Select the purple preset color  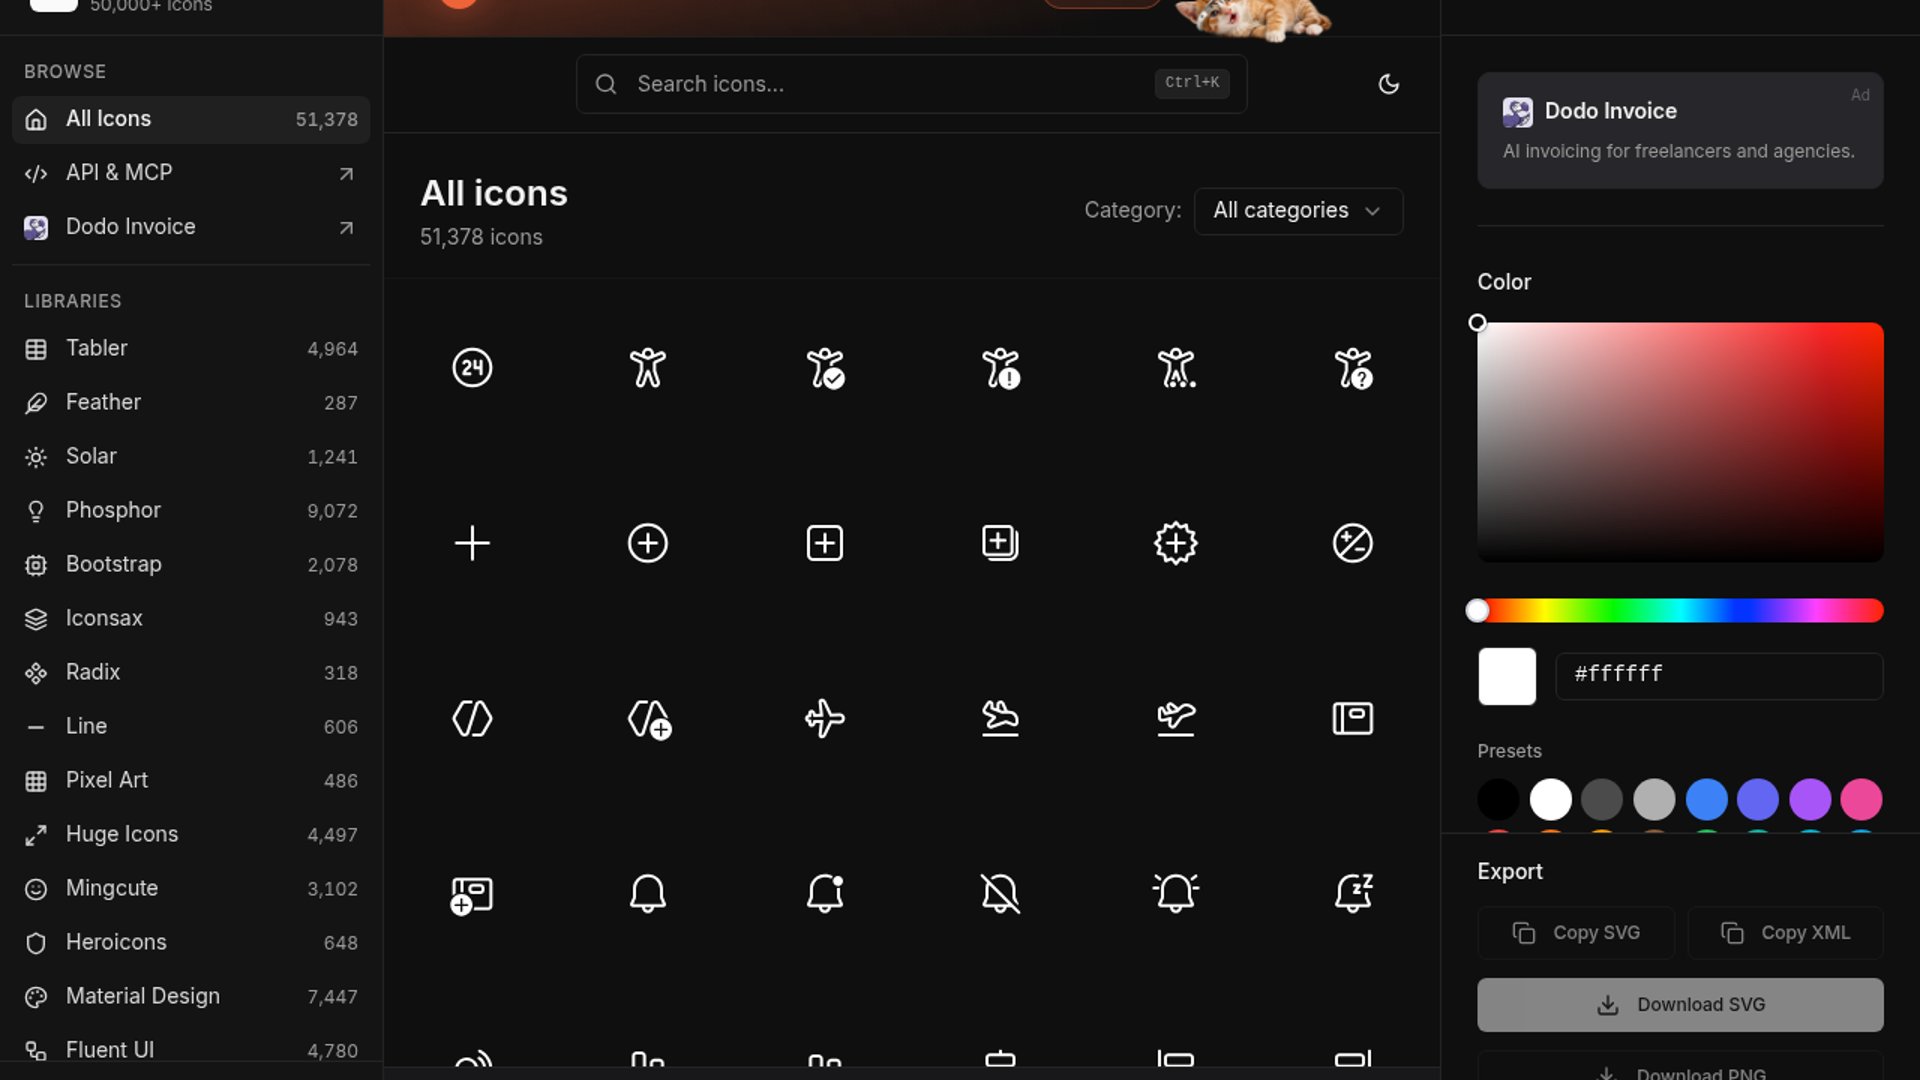click(1810, 800)
